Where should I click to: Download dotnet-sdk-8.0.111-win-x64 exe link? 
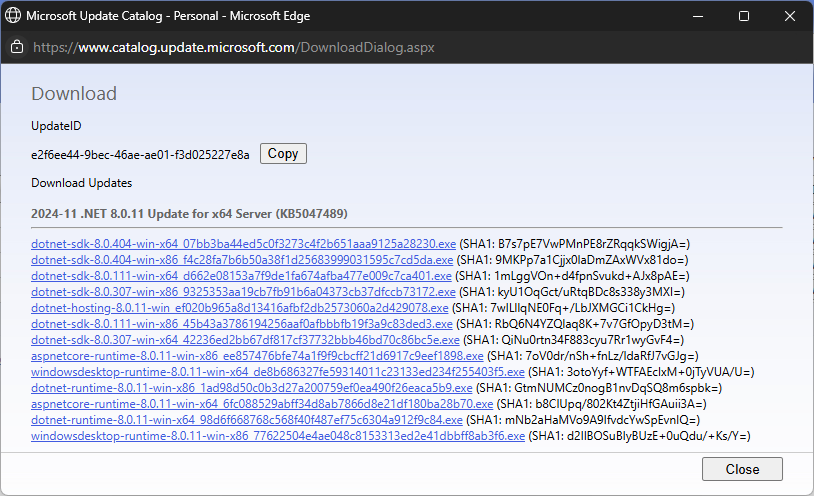(x=241, y=276)
